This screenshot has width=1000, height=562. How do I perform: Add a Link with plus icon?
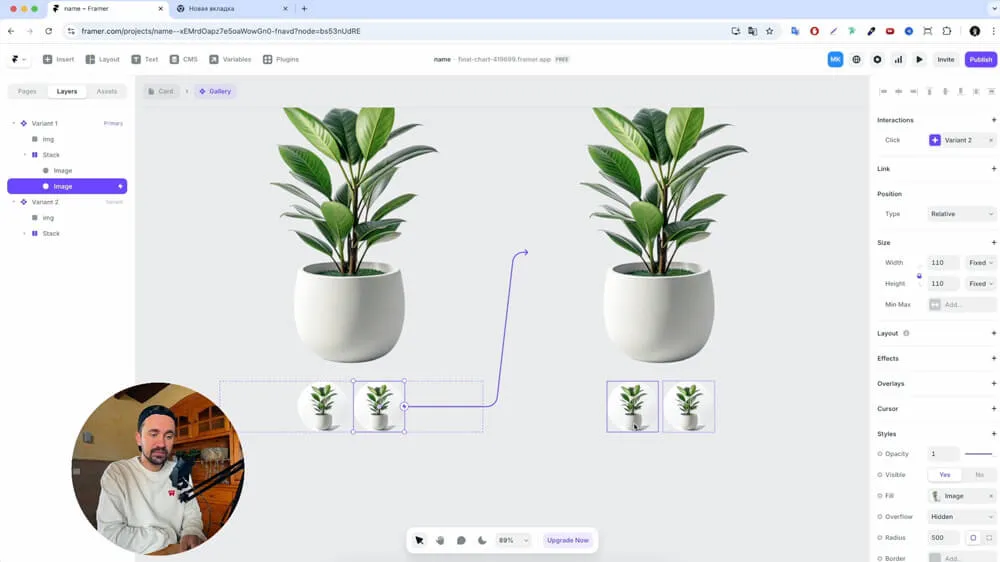(x=993, y=168)
